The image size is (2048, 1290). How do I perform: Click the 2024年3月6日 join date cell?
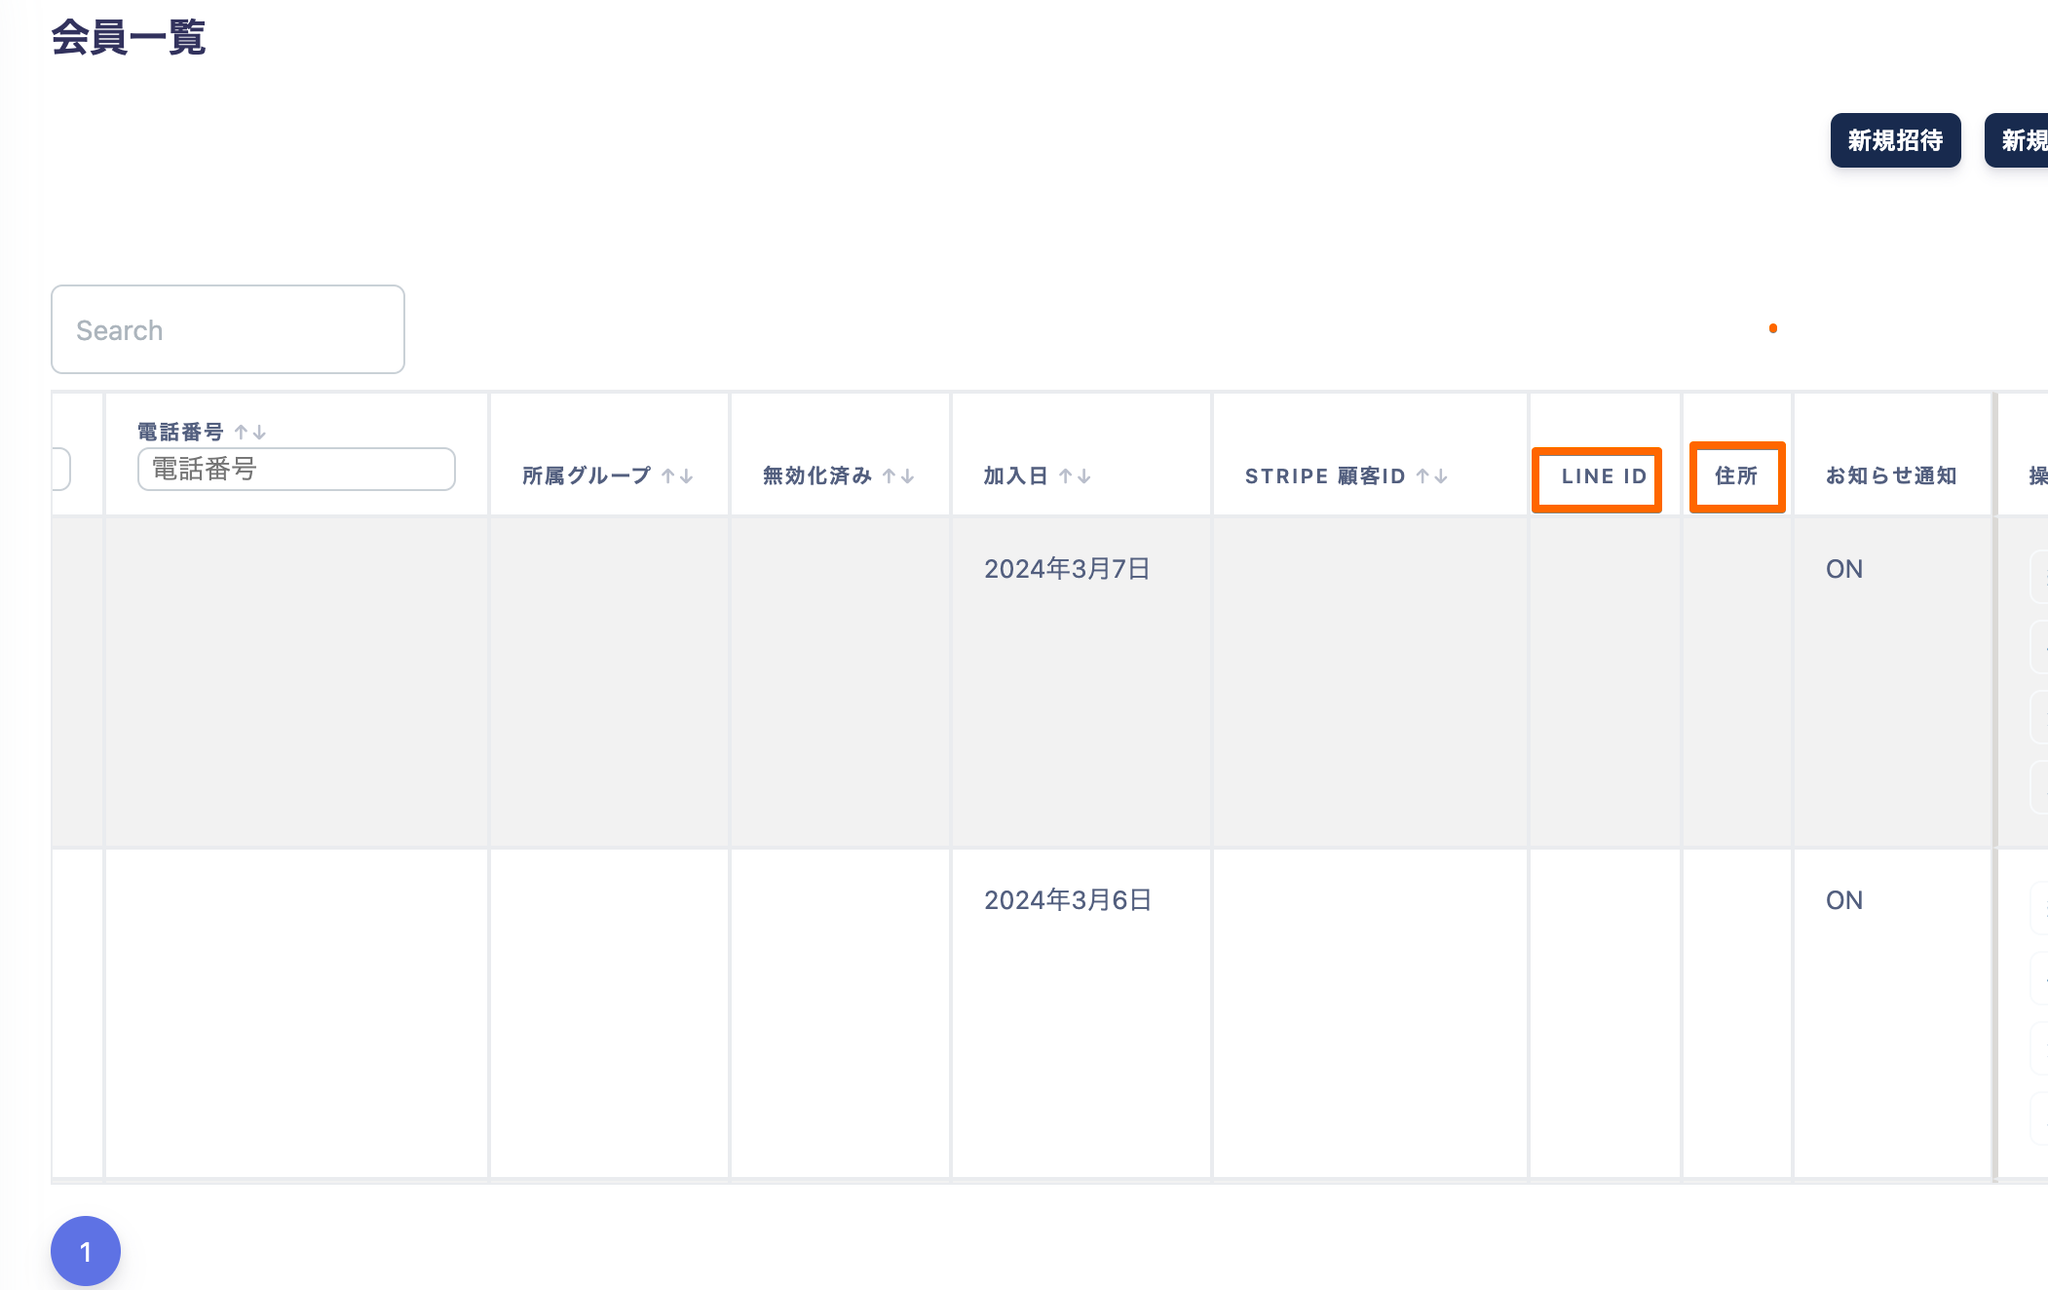point(1067,900)
